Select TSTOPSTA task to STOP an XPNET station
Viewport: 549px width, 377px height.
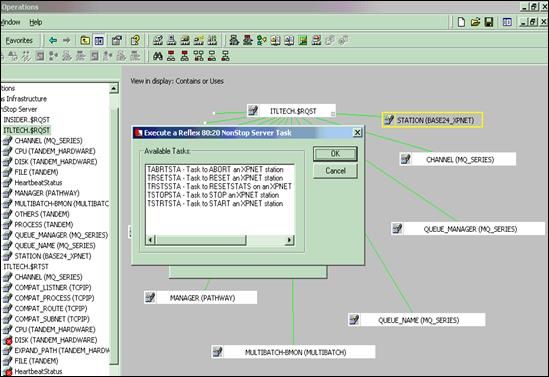tap(213, 195)
